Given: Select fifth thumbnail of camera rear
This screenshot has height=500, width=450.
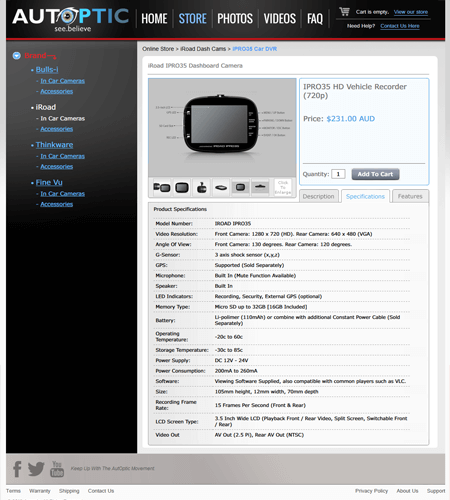Looking at the screenshot, I should 240,187.
